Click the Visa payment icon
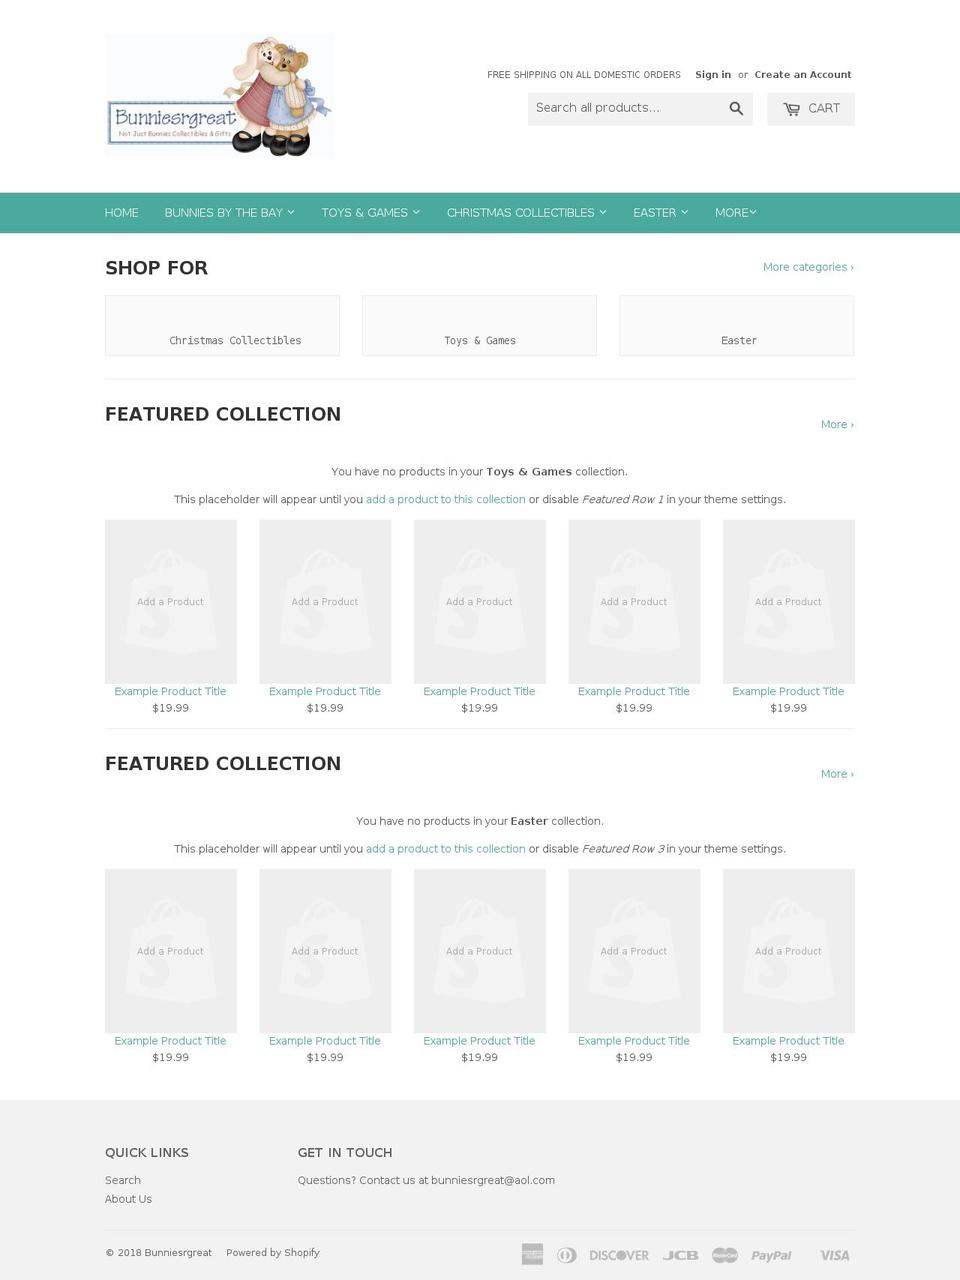This screenshot has height=1280, width=960. [835, 1255]
